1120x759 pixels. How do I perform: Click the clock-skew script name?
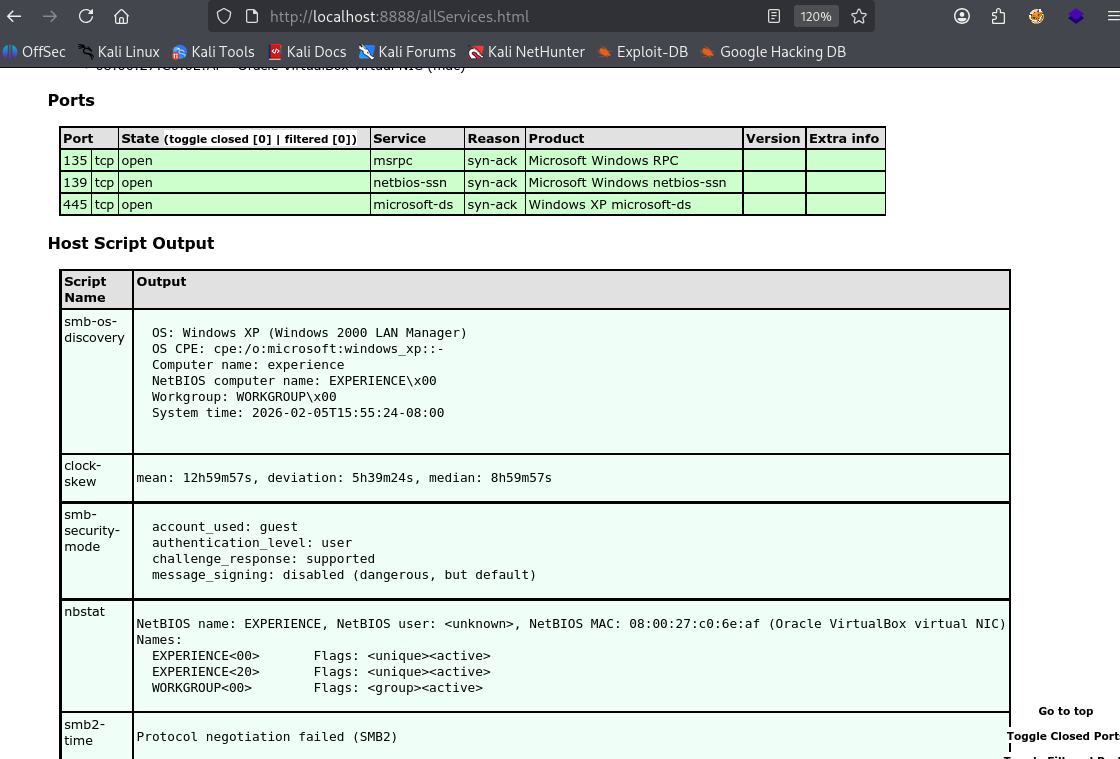coord(83,473)
